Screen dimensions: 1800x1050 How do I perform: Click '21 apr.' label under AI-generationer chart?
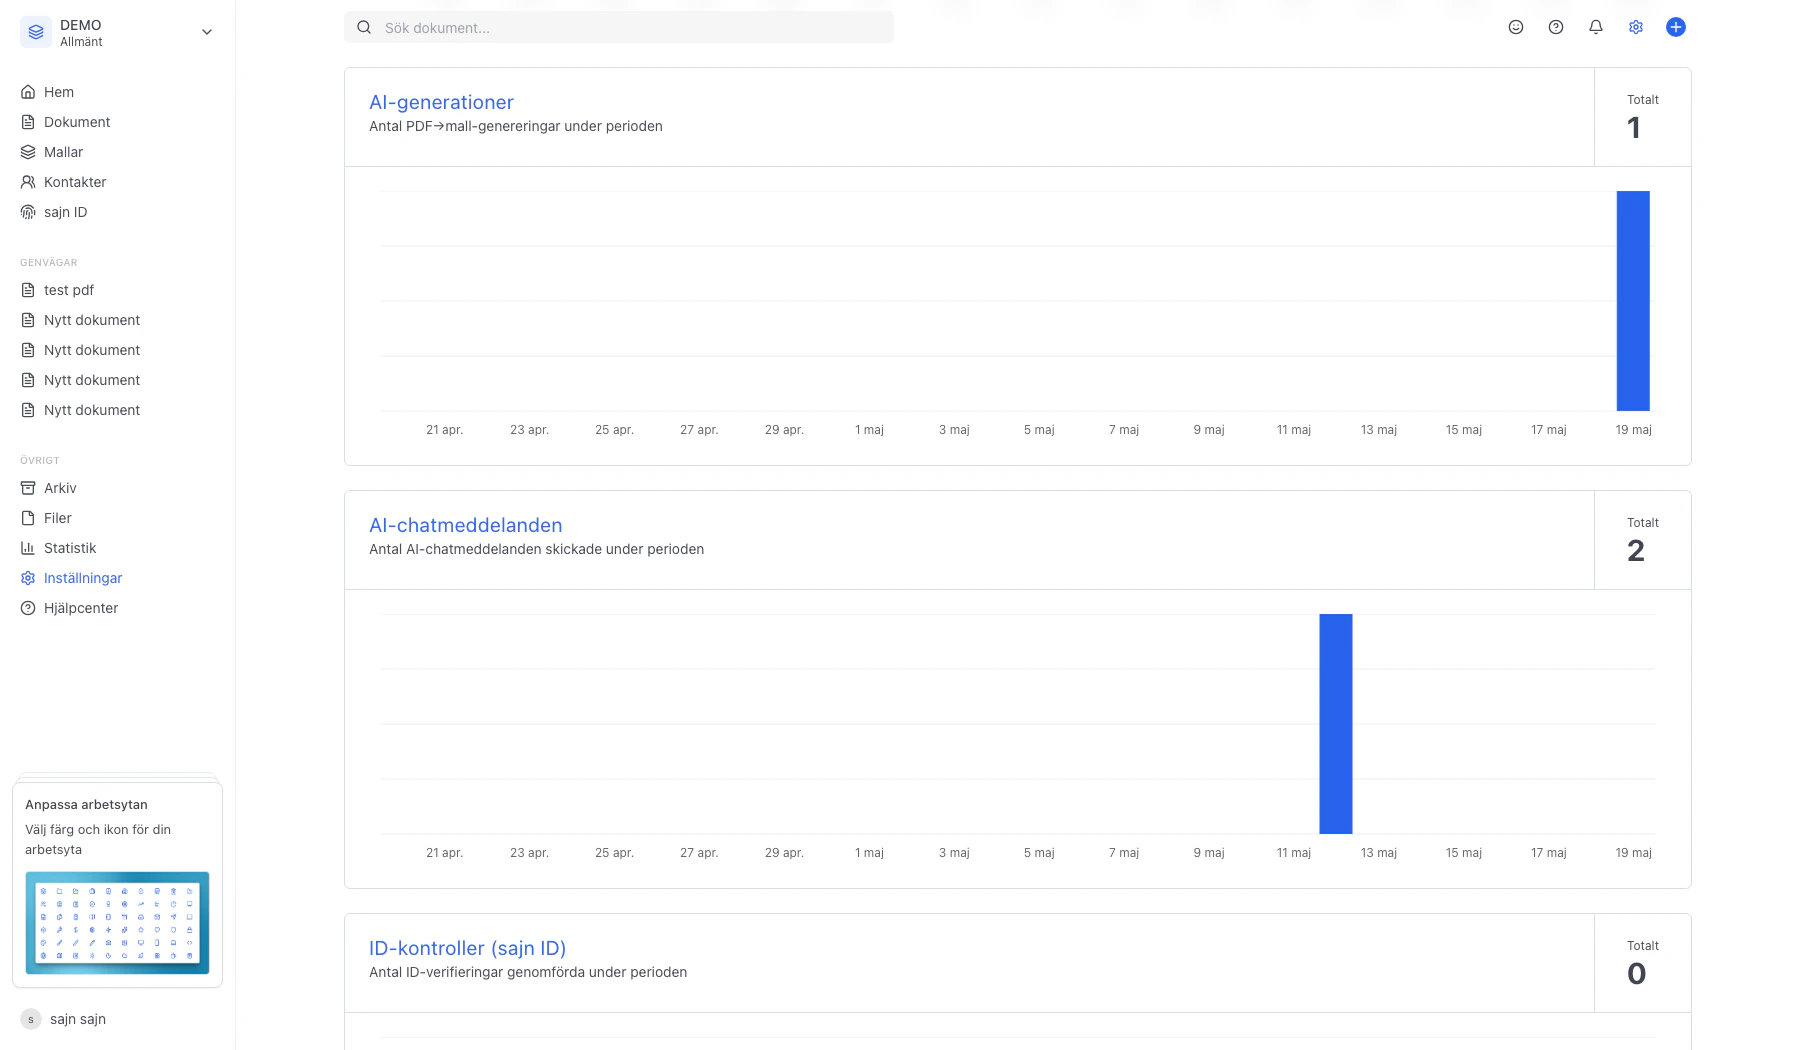point(445,430)
